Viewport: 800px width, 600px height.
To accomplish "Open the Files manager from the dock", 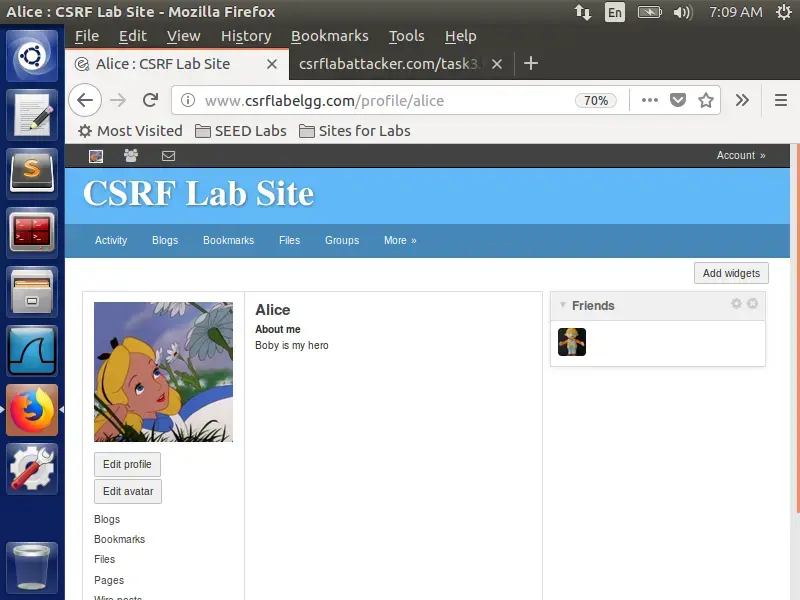I will 32,292.
